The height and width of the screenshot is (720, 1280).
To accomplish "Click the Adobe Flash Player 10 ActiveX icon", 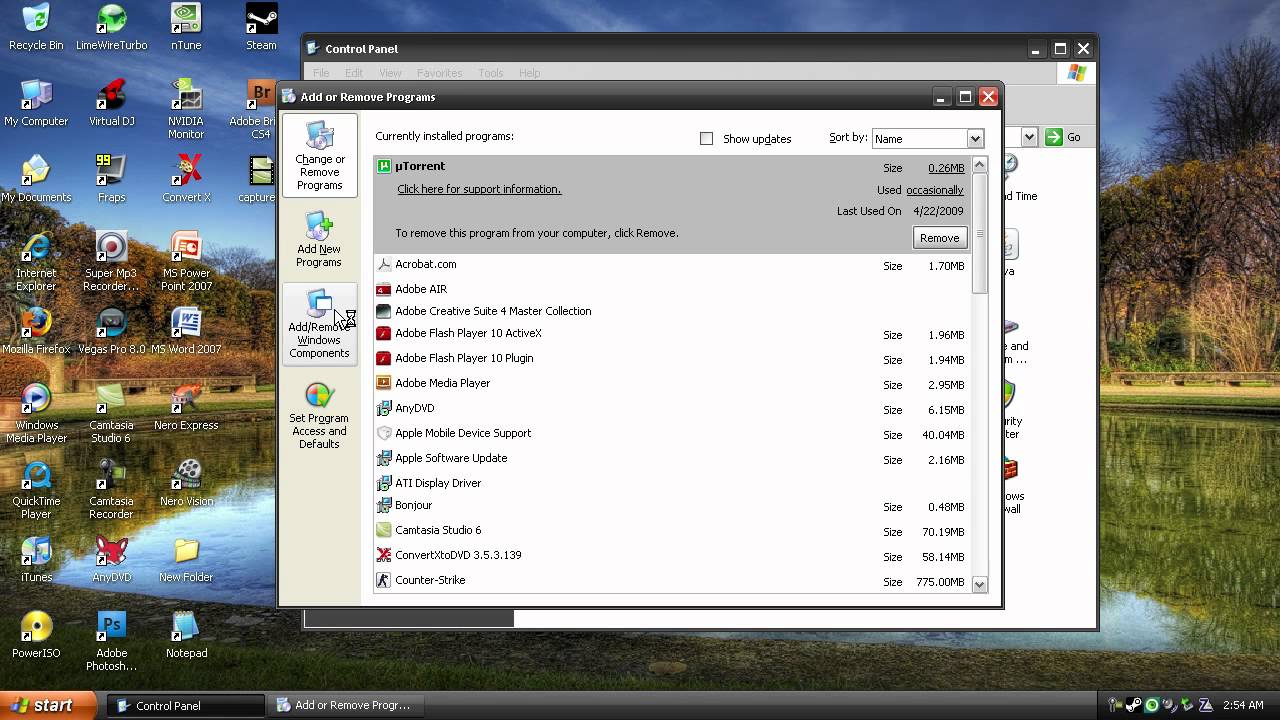I will pyautogui.click(x=383, y=334).
